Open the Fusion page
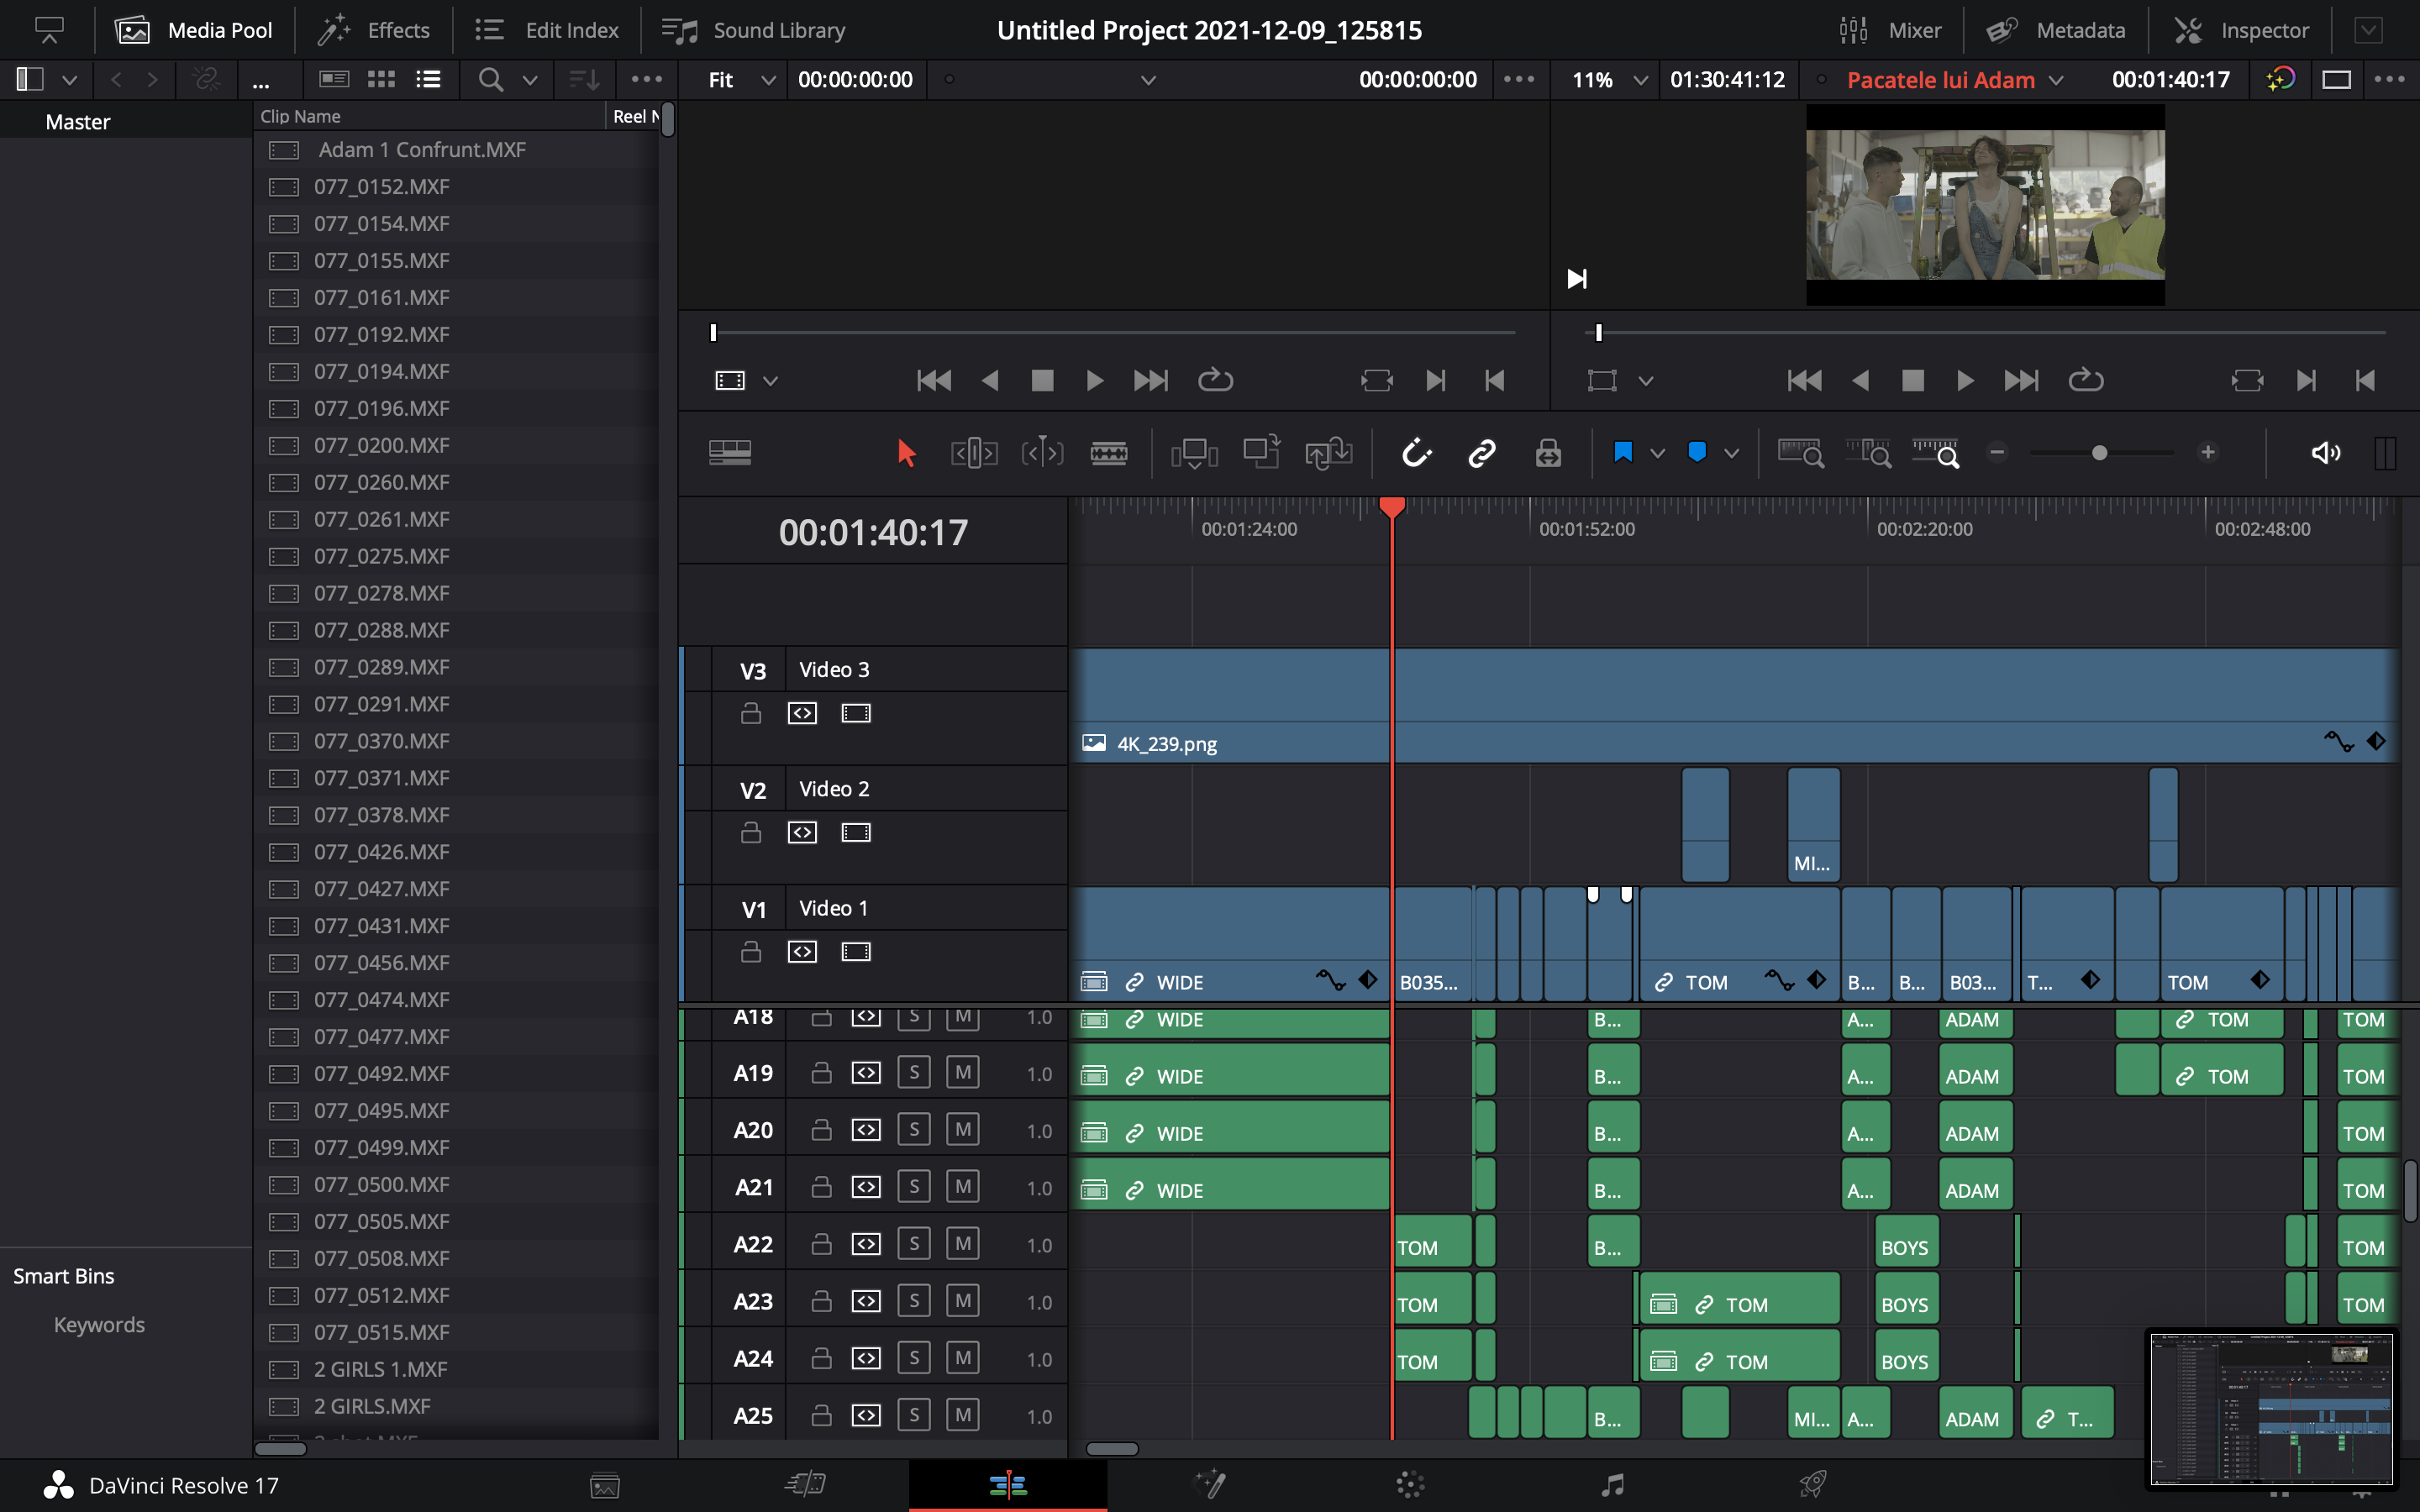The height and width of the screenshot is (1512, 2420). 1211,1485
